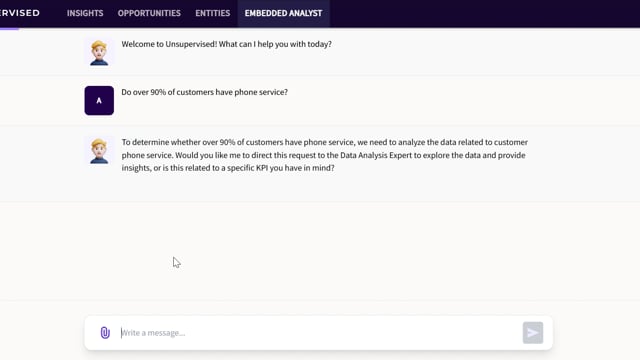The height and width of the screenshot is (360, 640).
Task: Focus the Write a message input field
Action: (x=318, y=333)
